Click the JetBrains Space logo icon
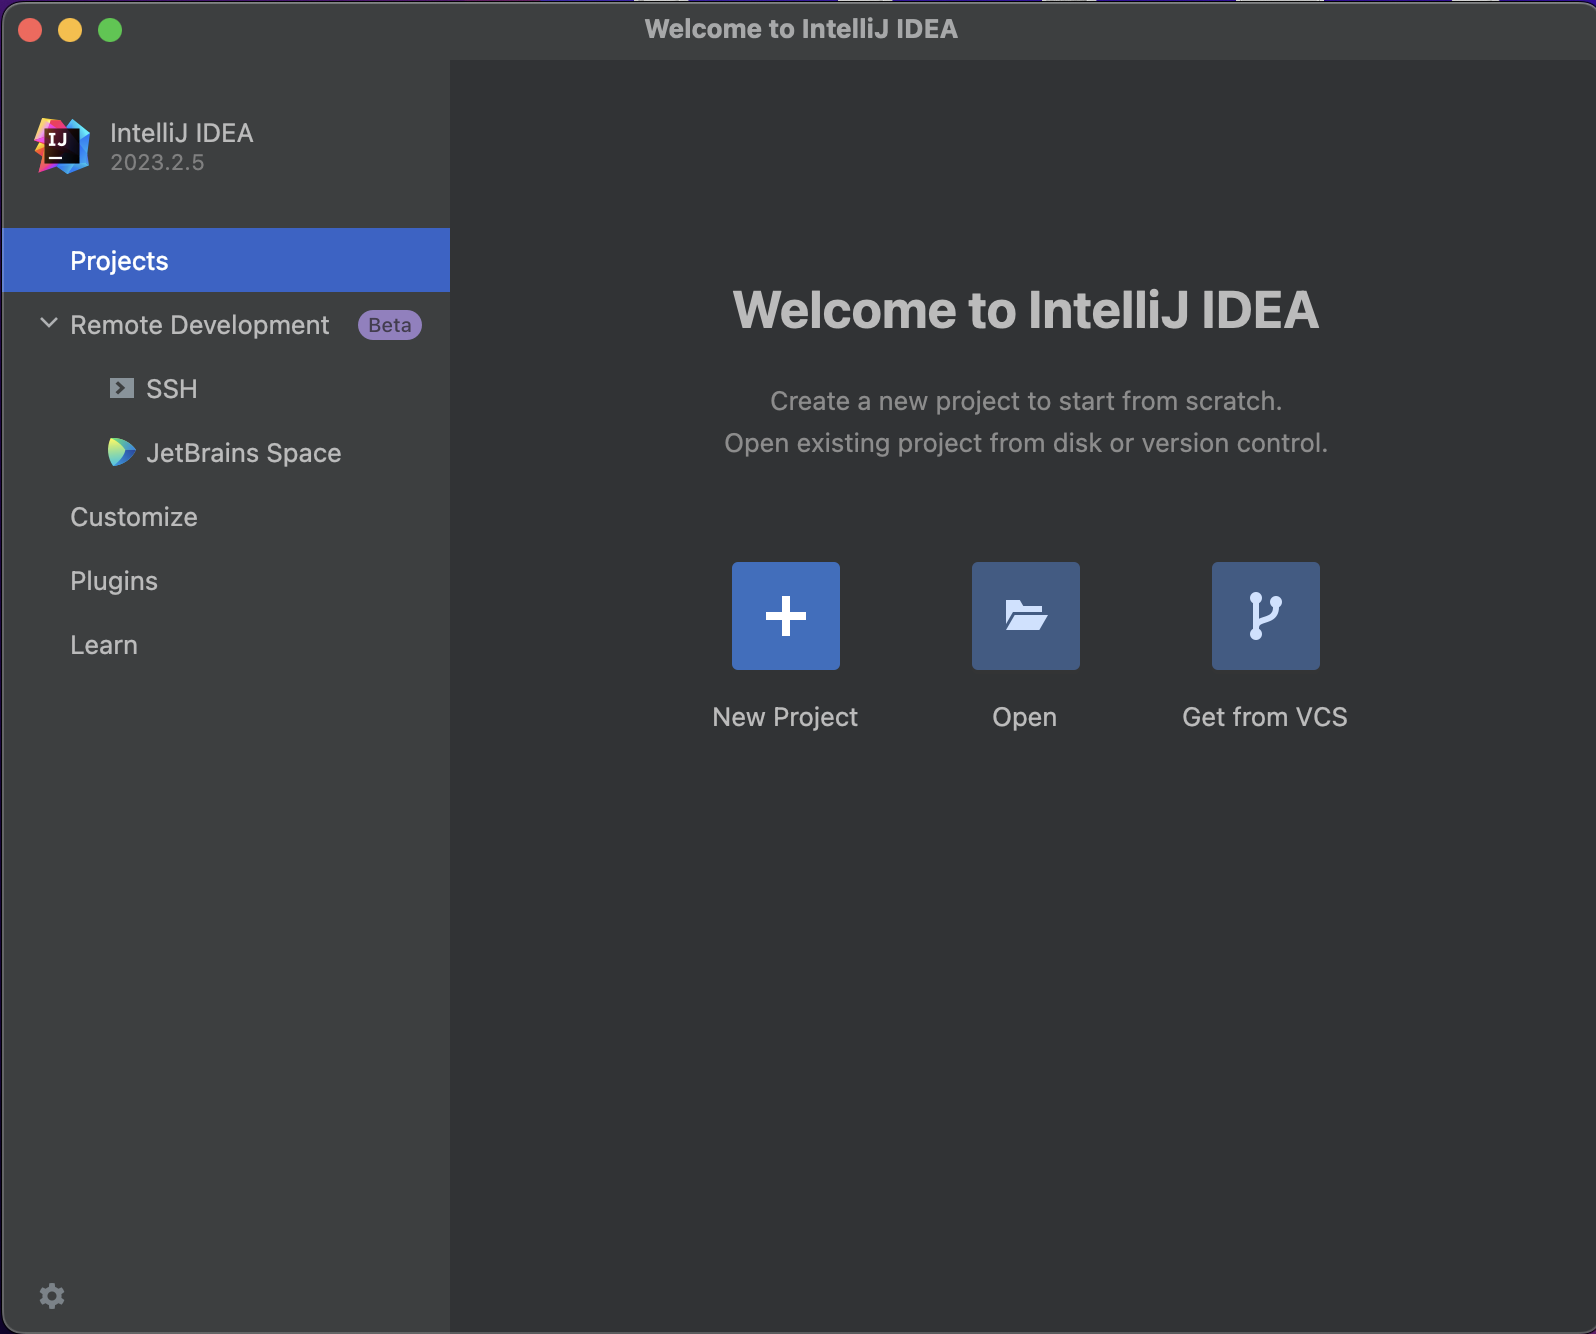1596x1334 pixels. click(x=121, y=452)
